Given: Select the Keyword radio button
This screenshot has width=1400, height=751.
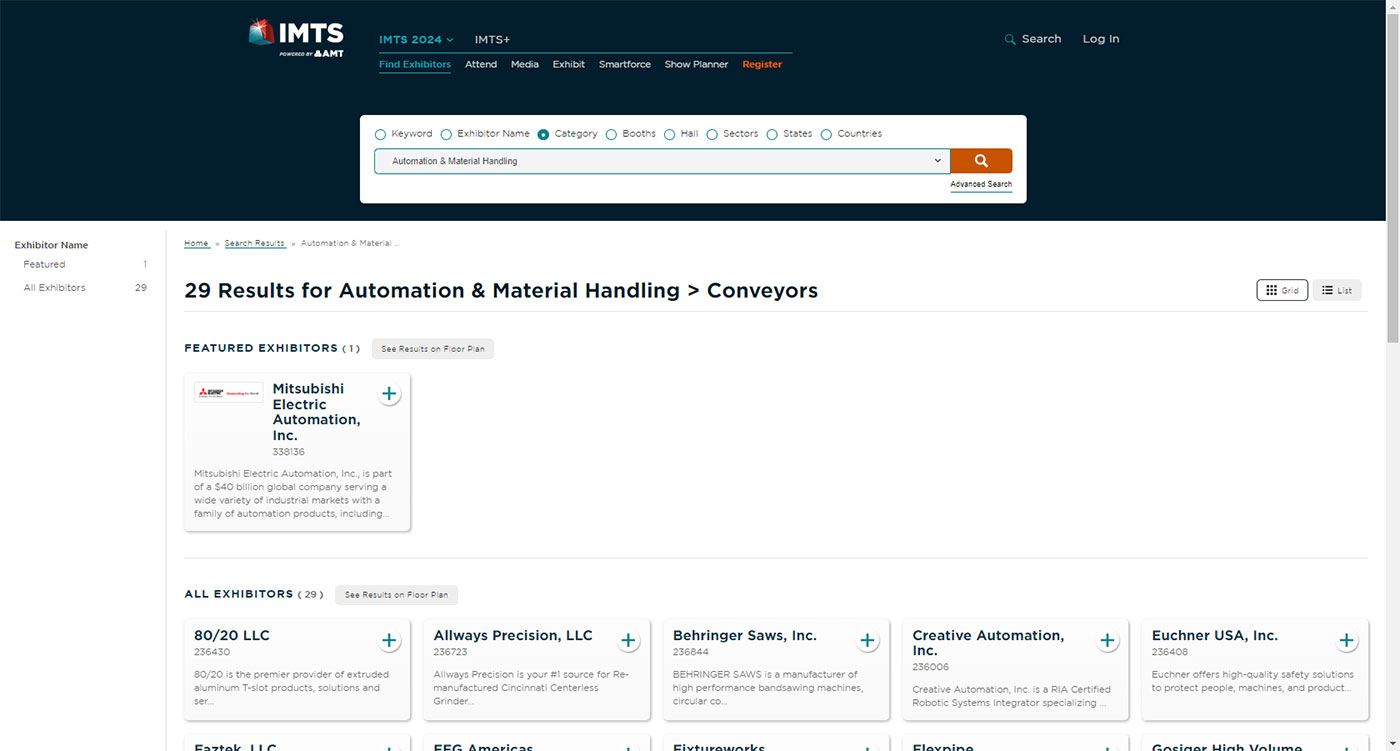Looking at the screenshot, I should click(380, 134).
